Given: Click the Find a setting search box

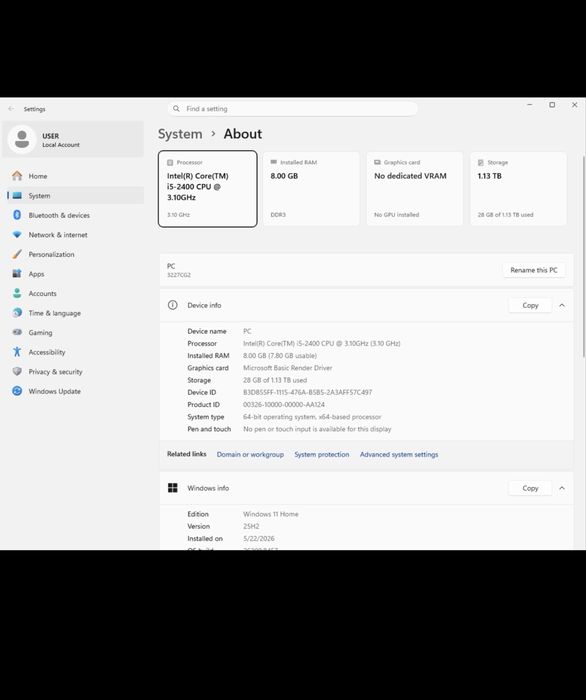Looking at the screenshot, I should pos(292,109).
